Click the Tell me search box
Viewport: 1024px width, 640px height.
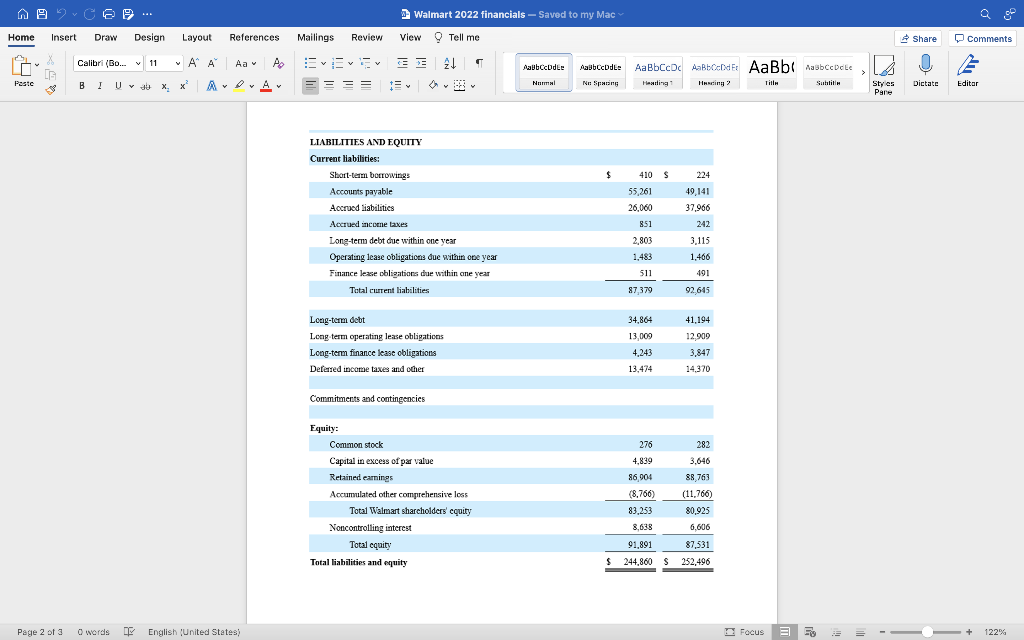(x=456, y=37)
